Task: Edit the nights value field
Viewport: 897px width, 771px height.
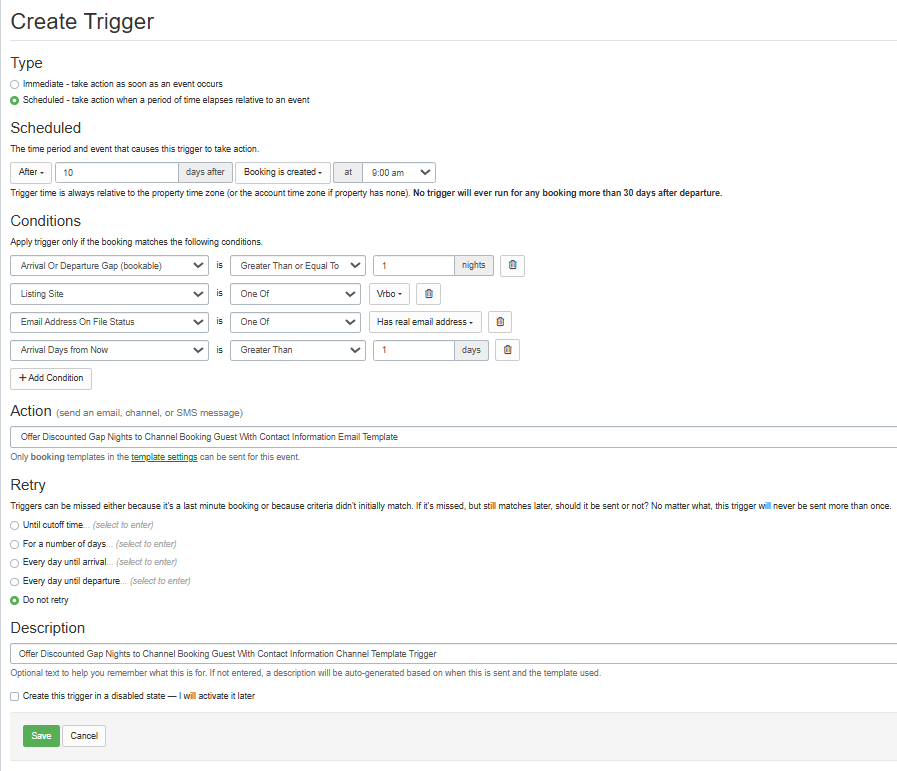Action: click(x=414, y=265)
